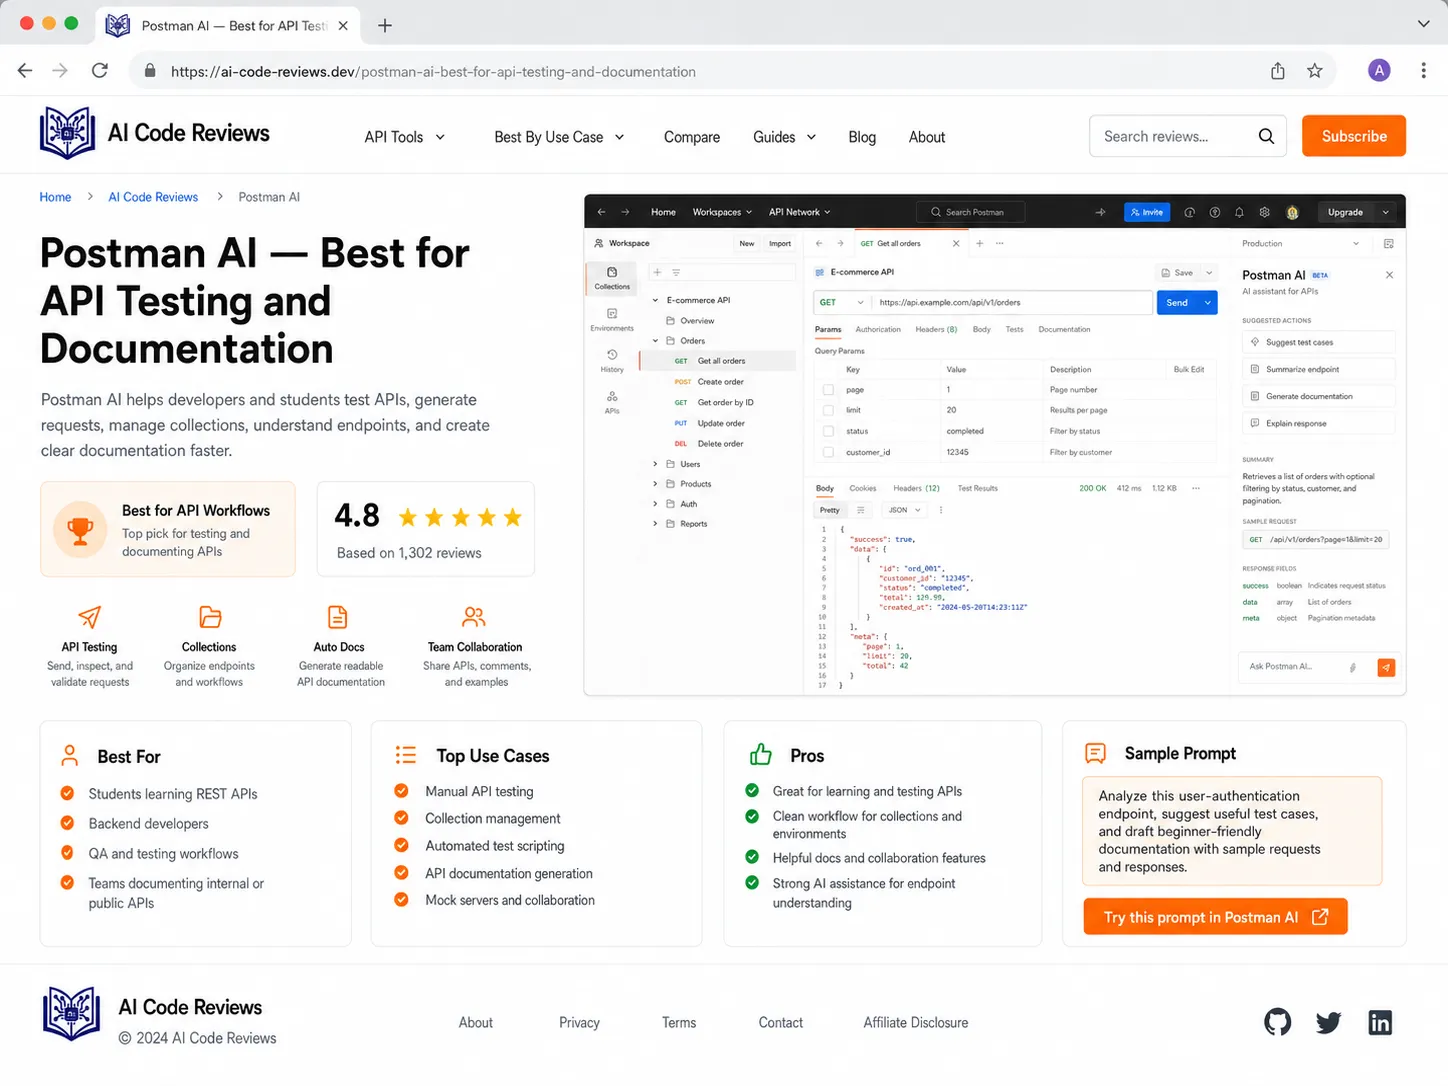The width and height of the screenshot is (1448, 1086).
Task: Click Try this prompt in Postman AI
Action: (1215, 917)
